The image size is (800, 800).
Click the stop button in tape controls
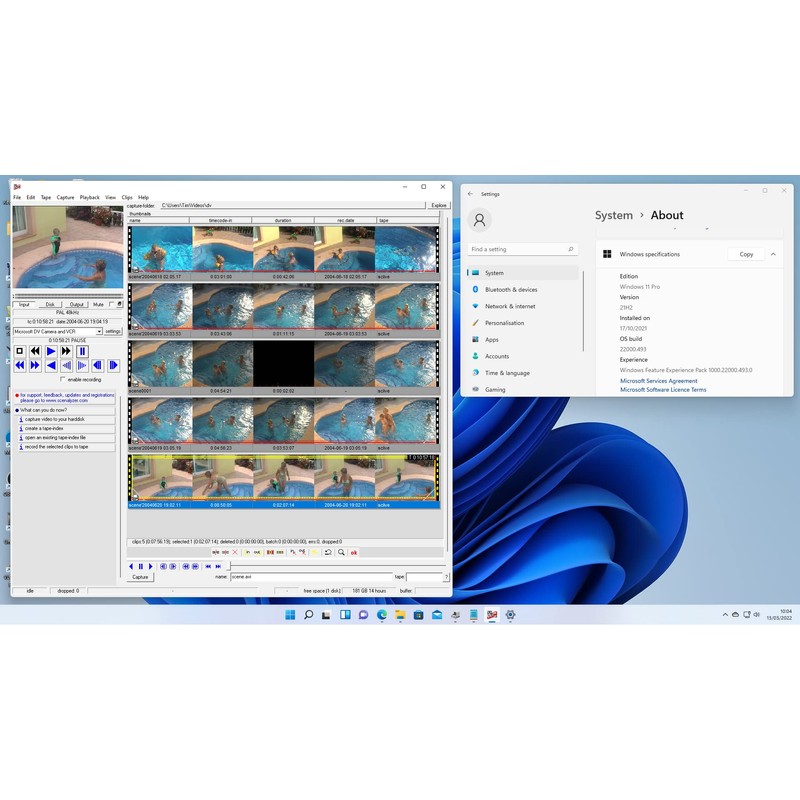(x=19, y=351)
